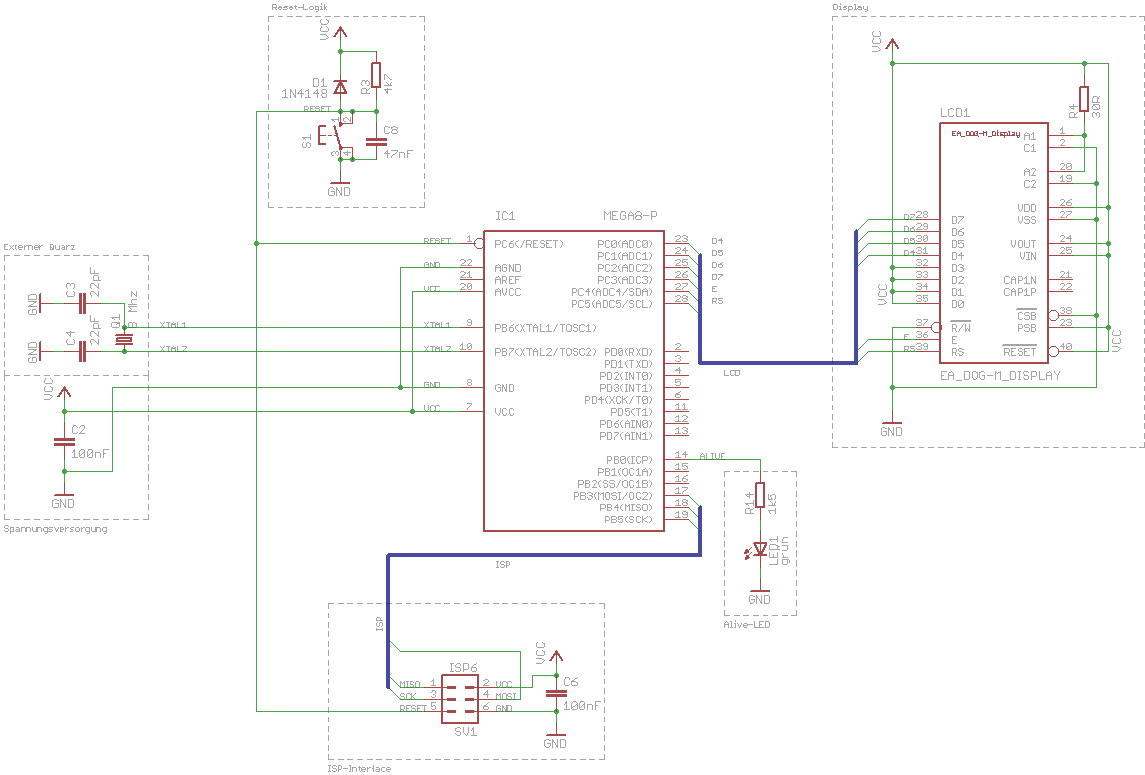Viewport: 1145px width, 775px height.
Task: Click the PD7(AIN1) pin label
Action: 626,436
